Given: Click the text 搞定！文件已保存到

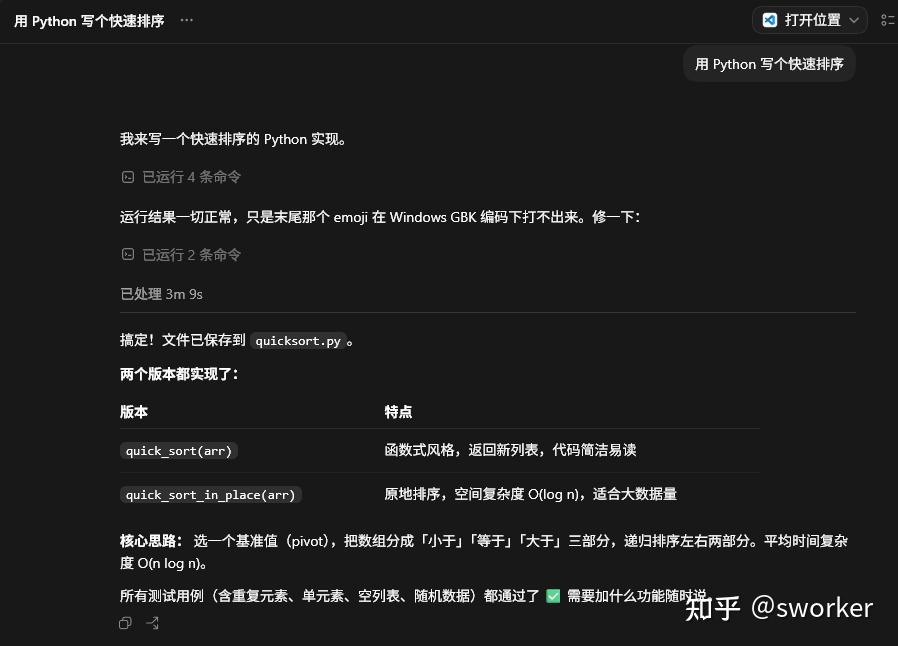Looking at the screenshot, I should pos(183,340).
